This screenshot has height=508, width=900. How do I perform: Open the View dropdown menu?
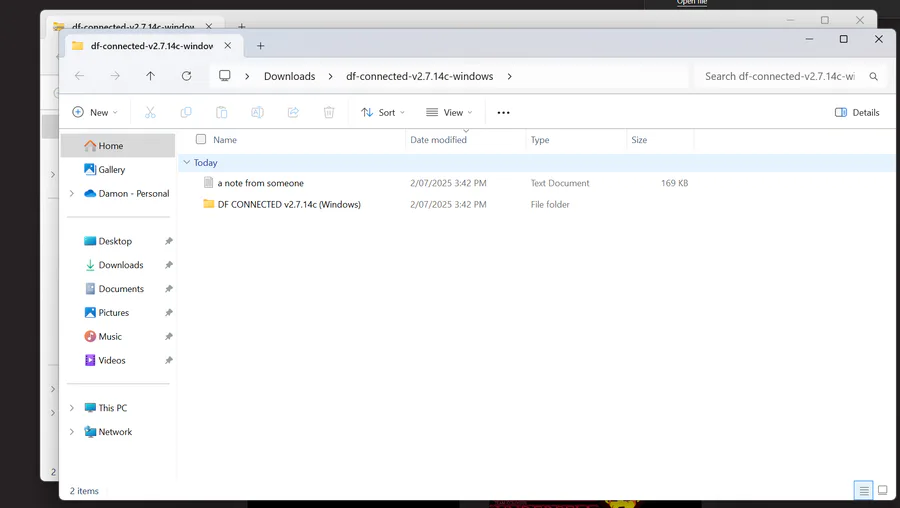click(x=449, y=113)
